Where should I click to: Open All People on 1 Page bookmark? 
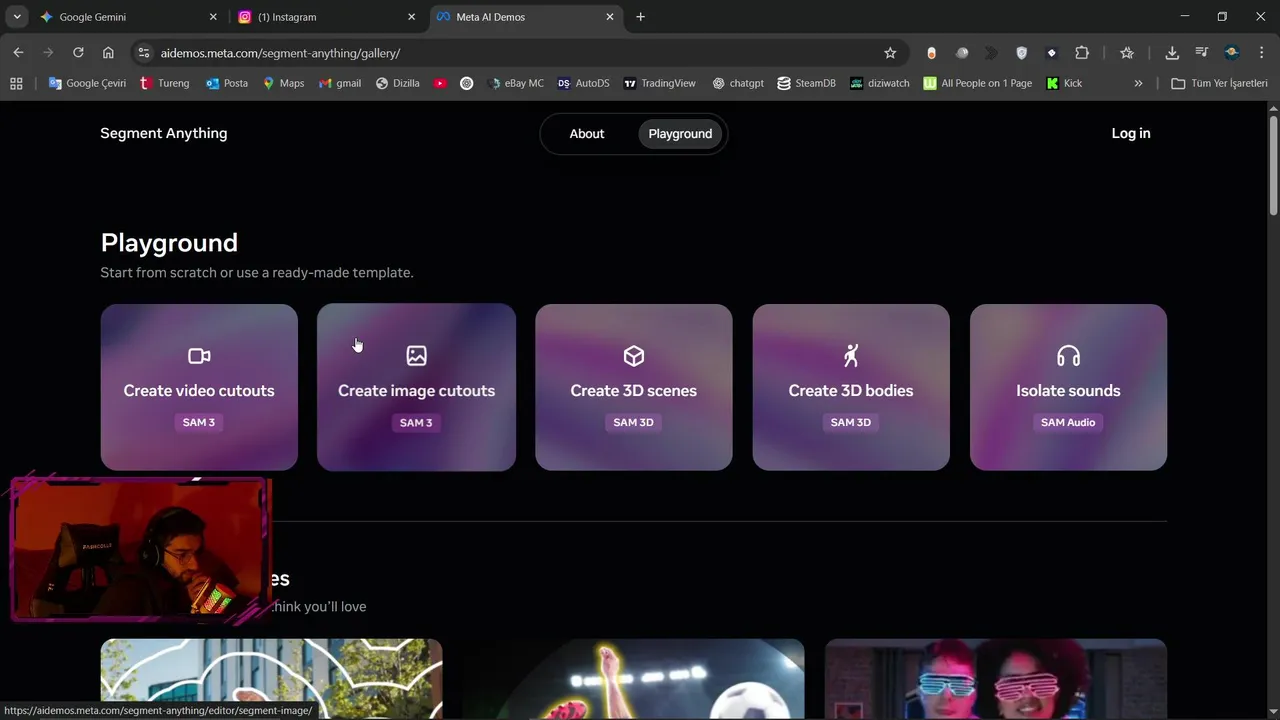977,83
